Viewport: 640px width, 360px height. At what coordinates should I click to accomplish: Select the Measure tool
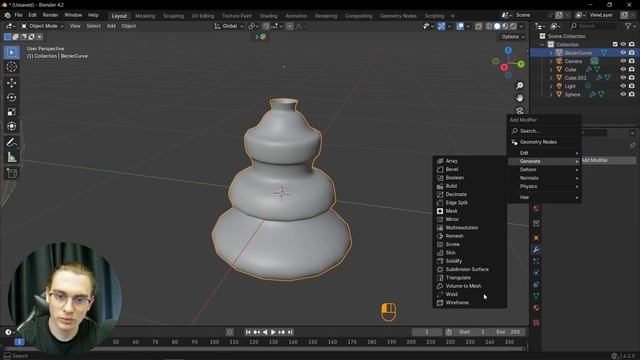click(x=11, y=157)
